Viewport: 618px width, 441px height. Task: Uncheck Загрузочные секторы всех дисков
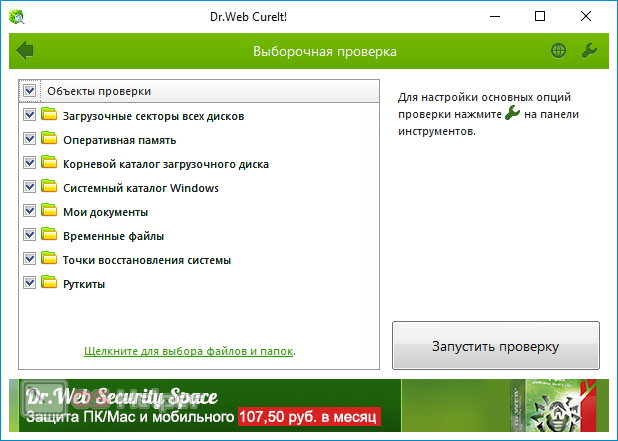pos(30,115)
